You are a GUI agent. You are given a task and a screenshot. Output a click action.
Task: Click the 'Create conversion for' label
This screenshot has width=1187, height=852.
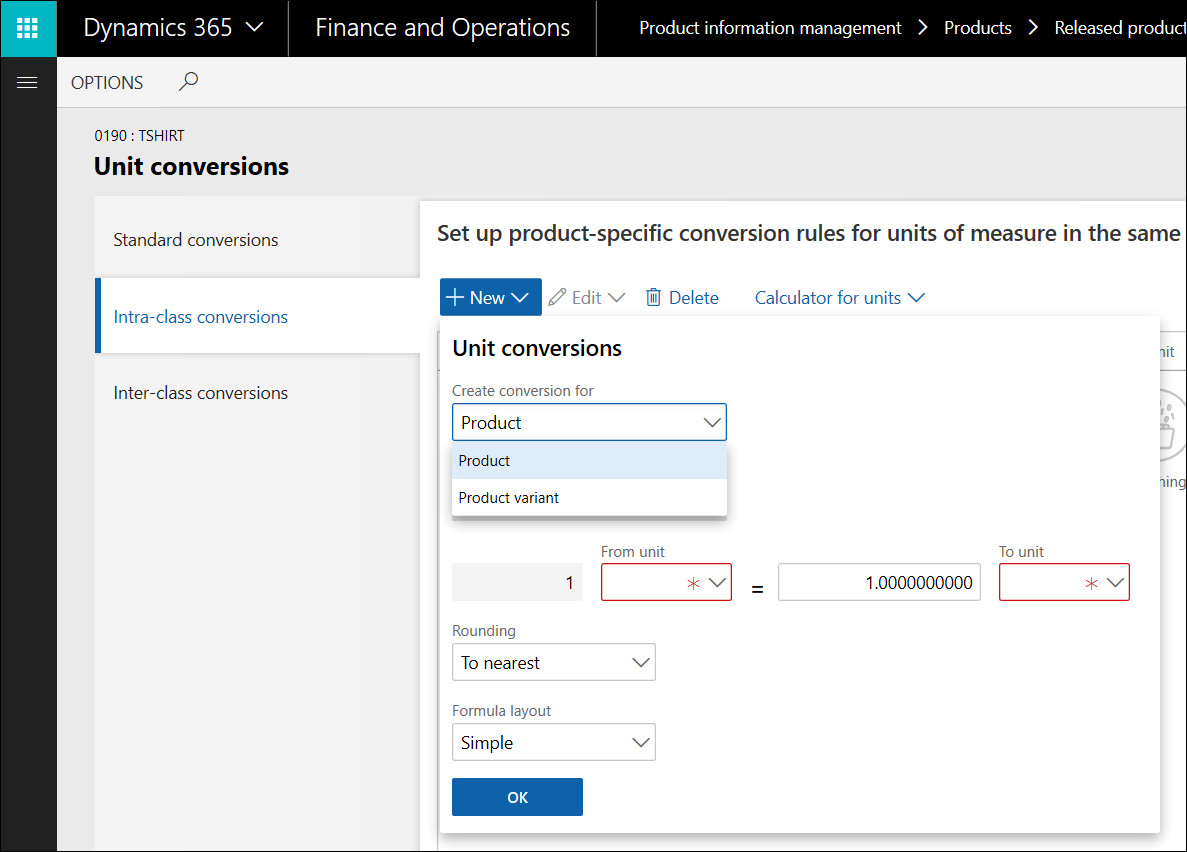coord(522,391)
